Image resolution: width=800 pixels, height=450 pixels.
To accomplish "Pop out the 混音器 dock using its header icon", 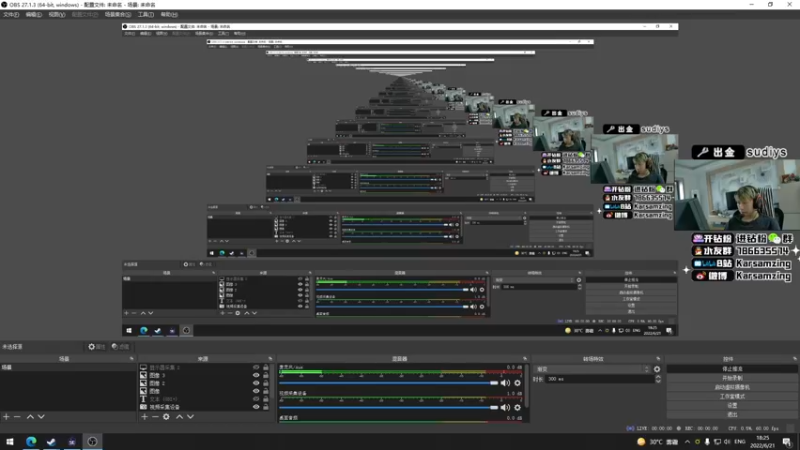I will coord(525,359).
